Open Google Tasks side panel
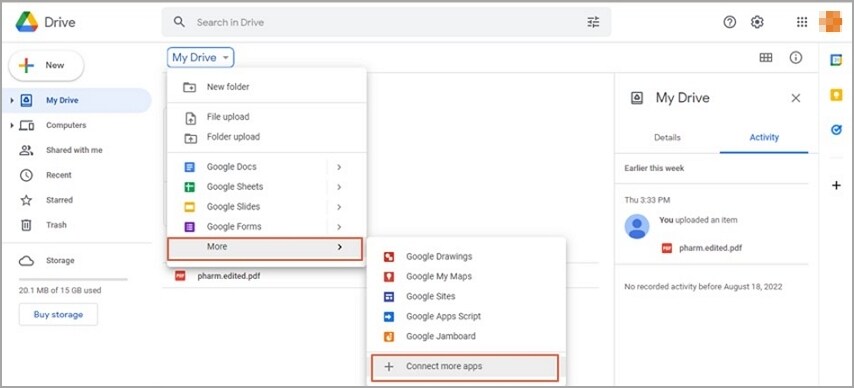The width and height of the screenshot is (854, 388). pos(836,131)
